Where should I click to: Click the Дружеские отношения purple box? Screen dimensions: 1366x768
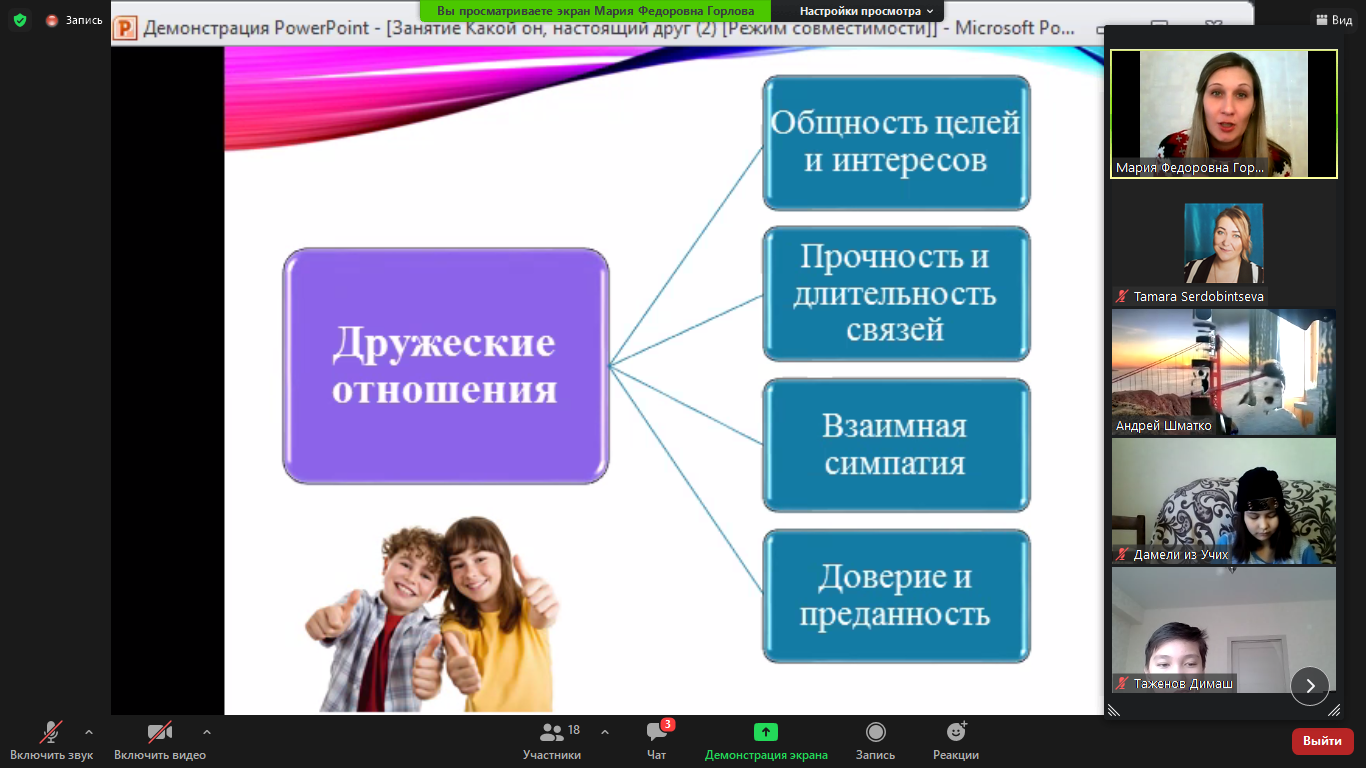click(446, 366)
